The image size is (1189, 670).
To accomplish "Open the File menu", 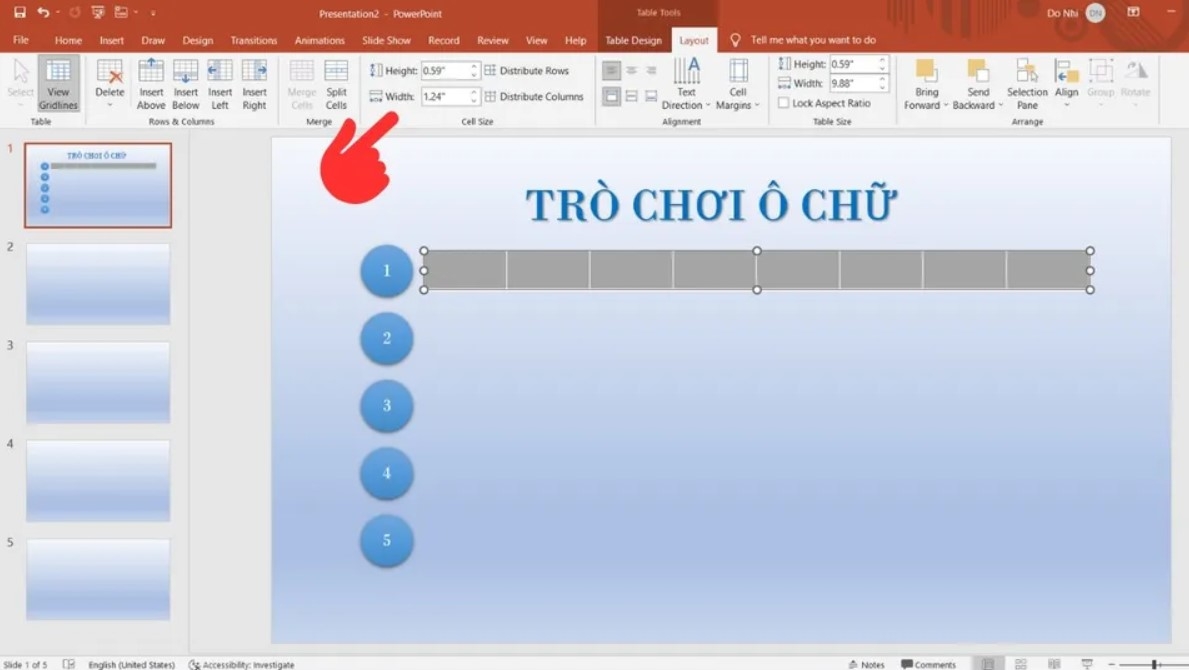I will coord(20,40).
